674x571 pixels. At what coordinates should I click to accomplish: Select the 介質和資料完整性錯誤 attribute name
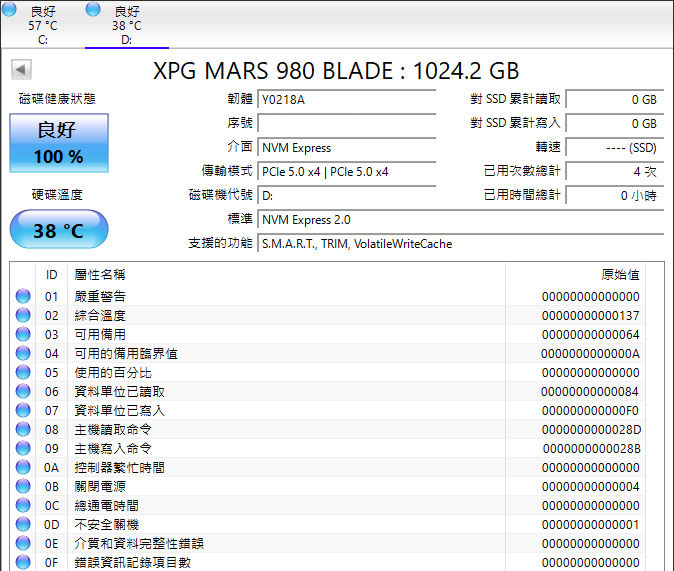[139, 543]
